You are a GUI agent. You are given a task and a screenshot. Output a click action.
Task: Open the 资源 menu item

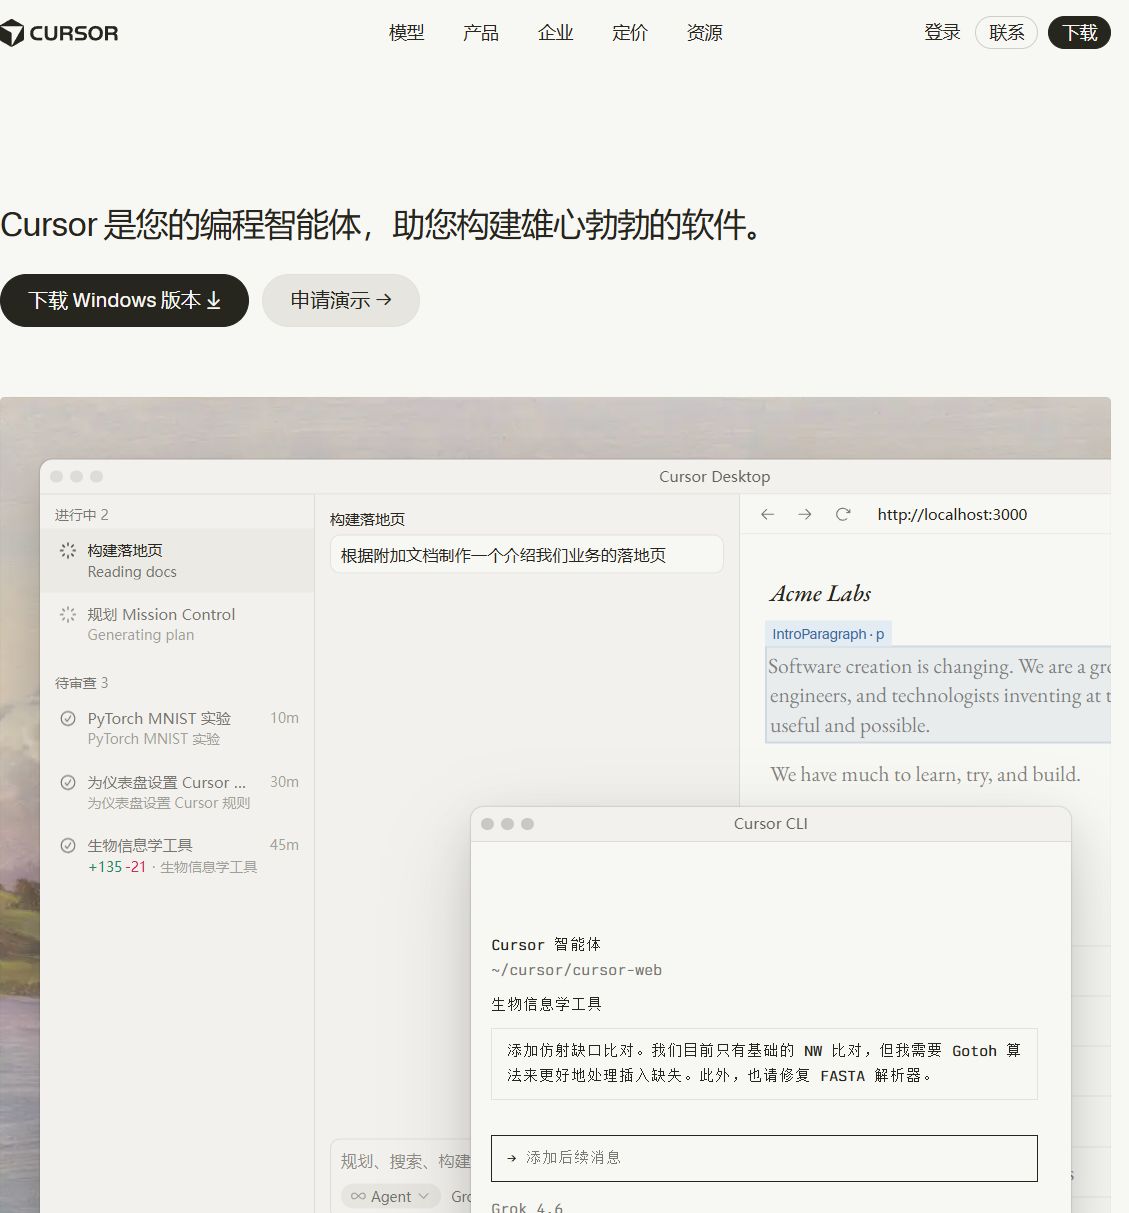(705, 33)
